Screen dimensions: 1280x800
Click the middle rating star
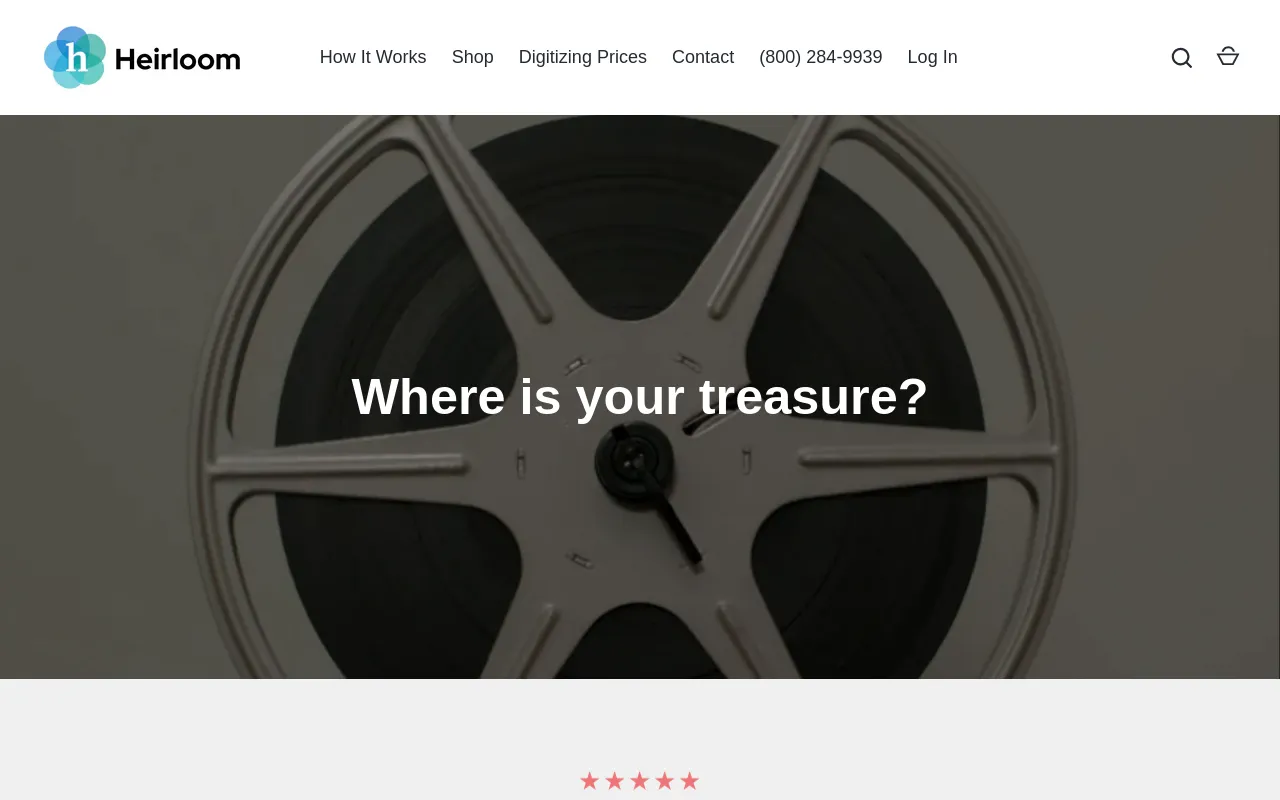[x=639, y=781]
